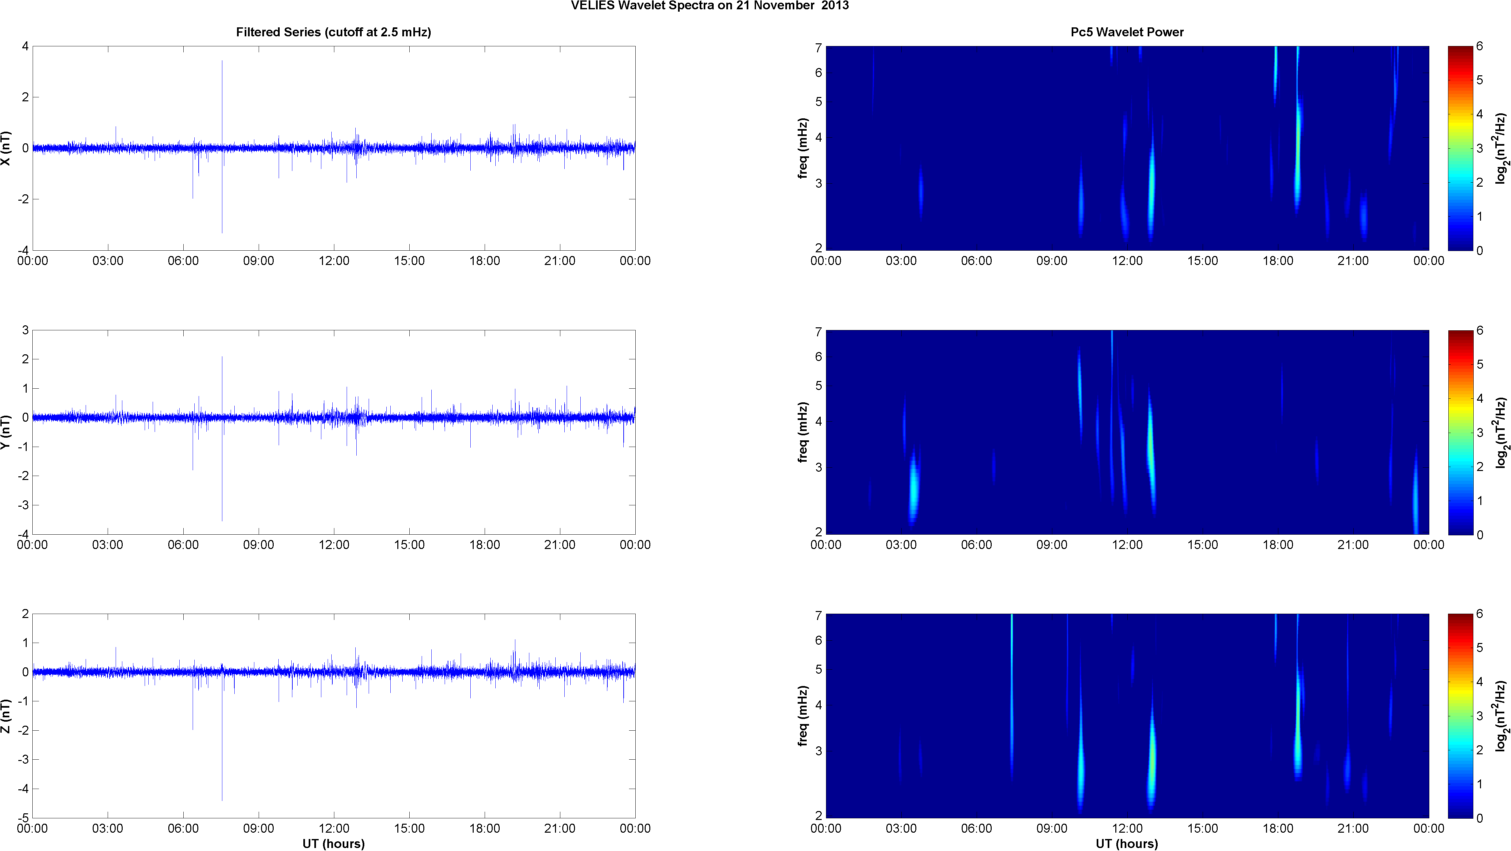Click the 'freq (mHz)' label of bottom wavelet plot
Image resolution: width=1511 pixels, height=851 pixels.
pos(803,716)
